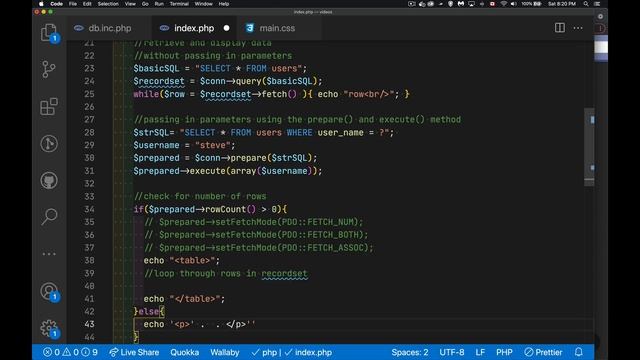Viewport: 640px width, 360px height.
Task: Open the Run menu
Action: [159, 4]
